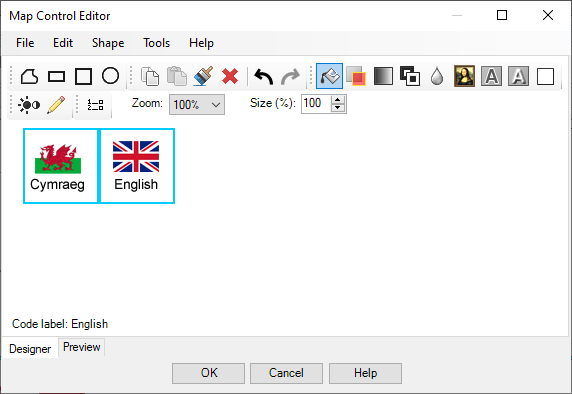The height and width of the screenshot is (394, 572).
Task: Open the File menu
Action: pos(25,43)
